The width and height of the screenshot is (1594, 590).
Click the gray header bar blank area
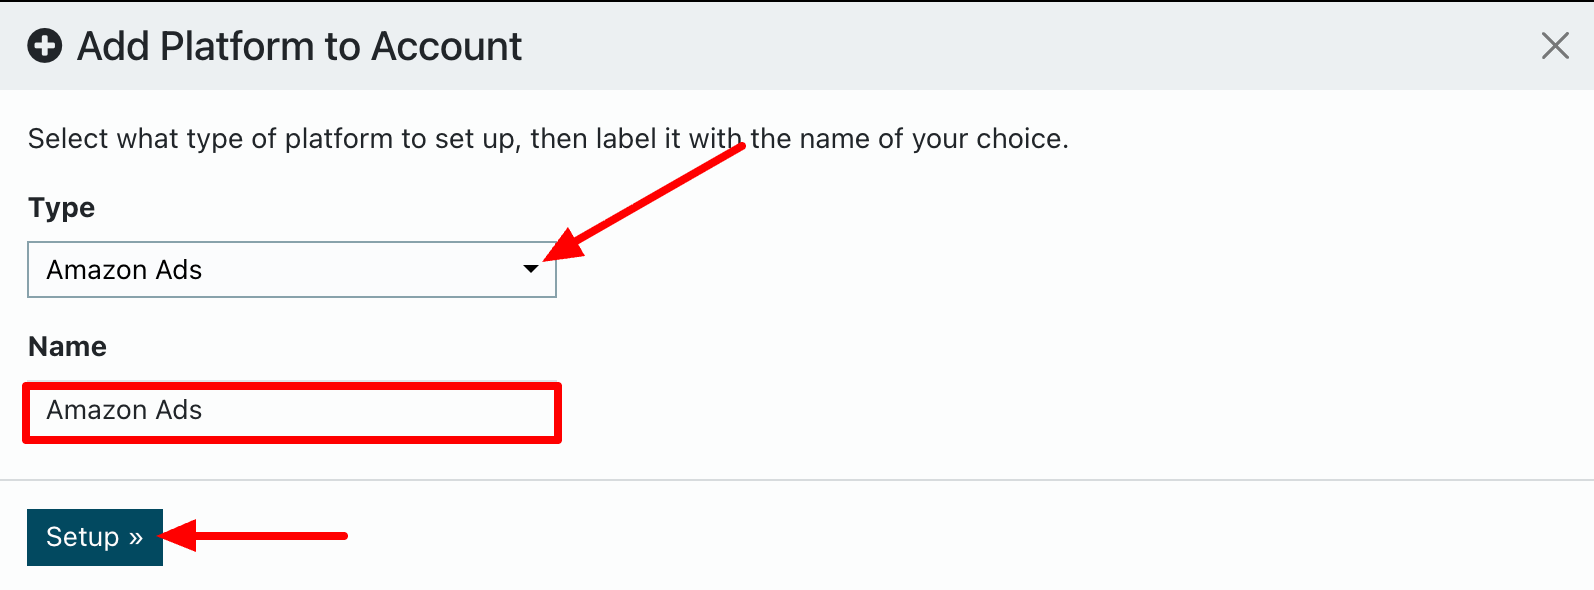1000,46
